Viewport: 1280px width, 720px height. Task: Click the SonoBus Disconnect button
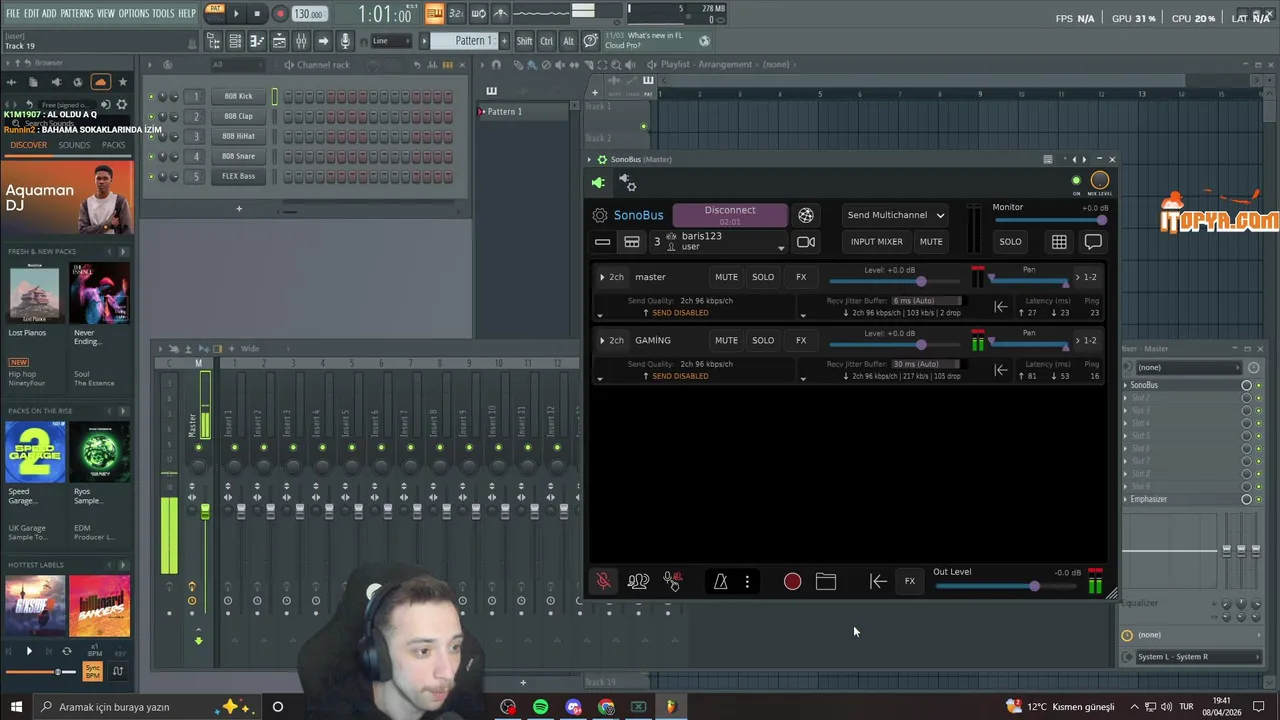(730, 215)
